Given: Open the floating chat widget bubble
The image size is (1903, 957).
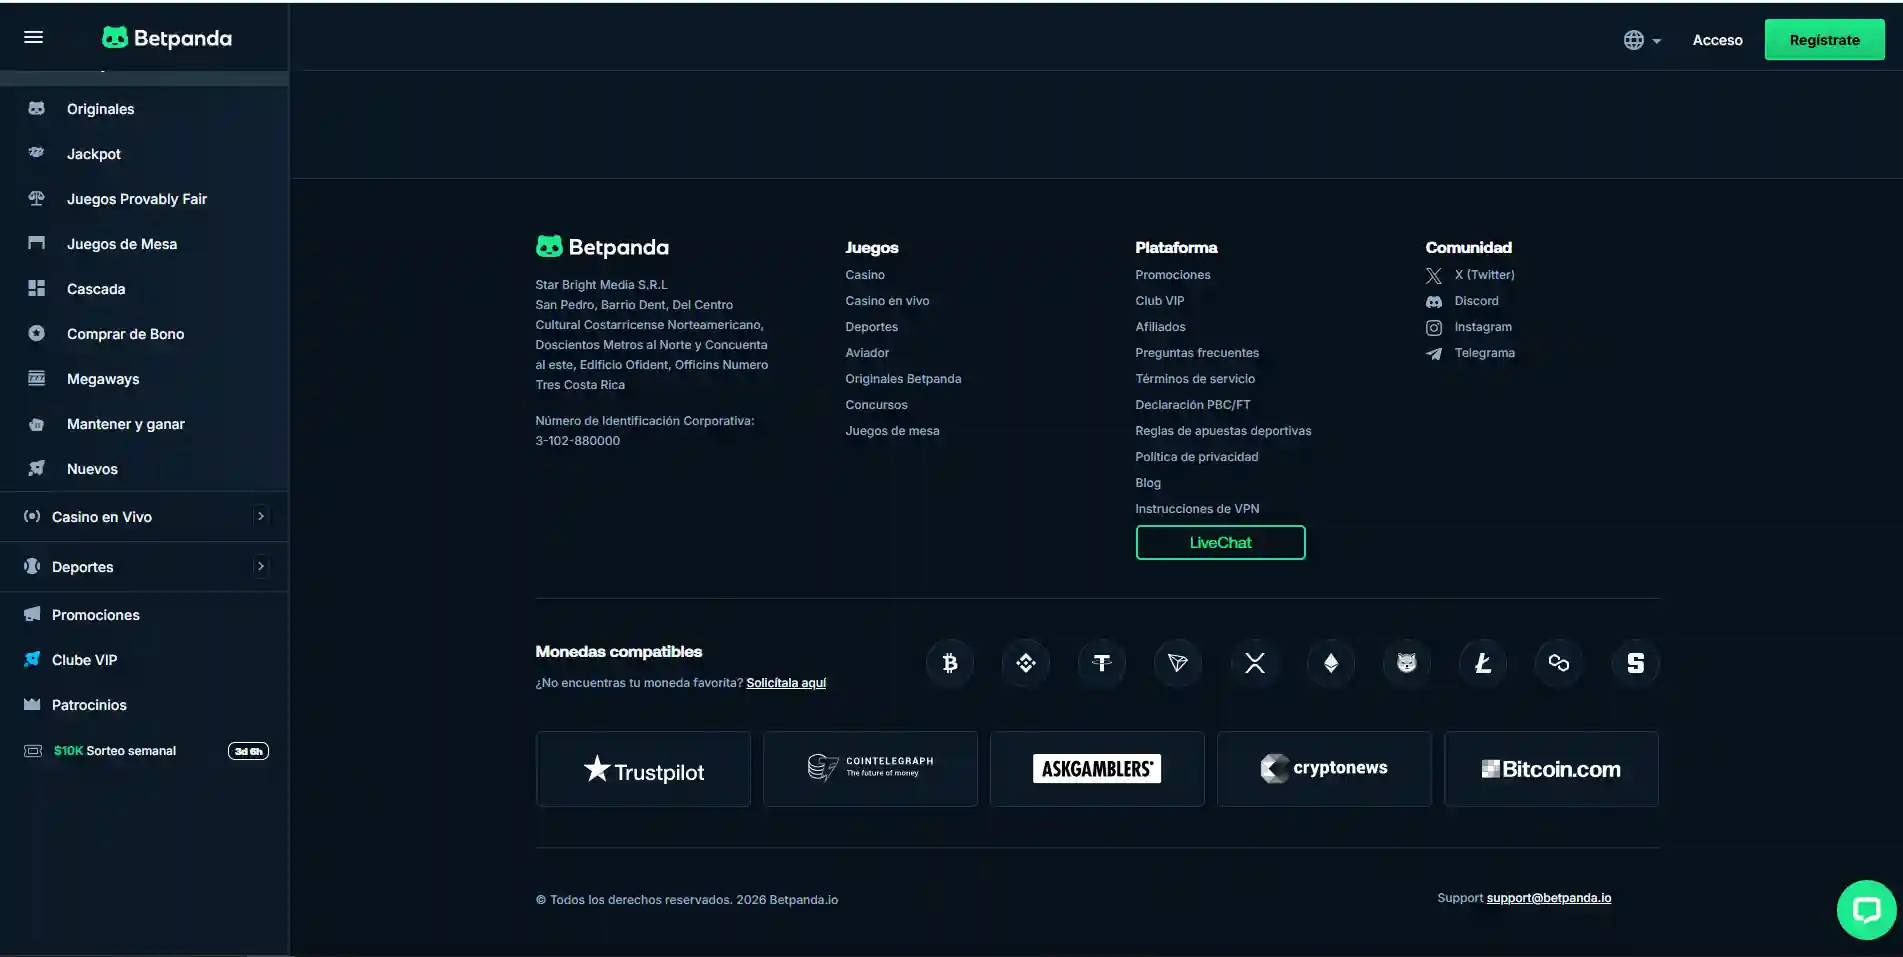Looking at the screenshot, I should [x=1866, y=910].
